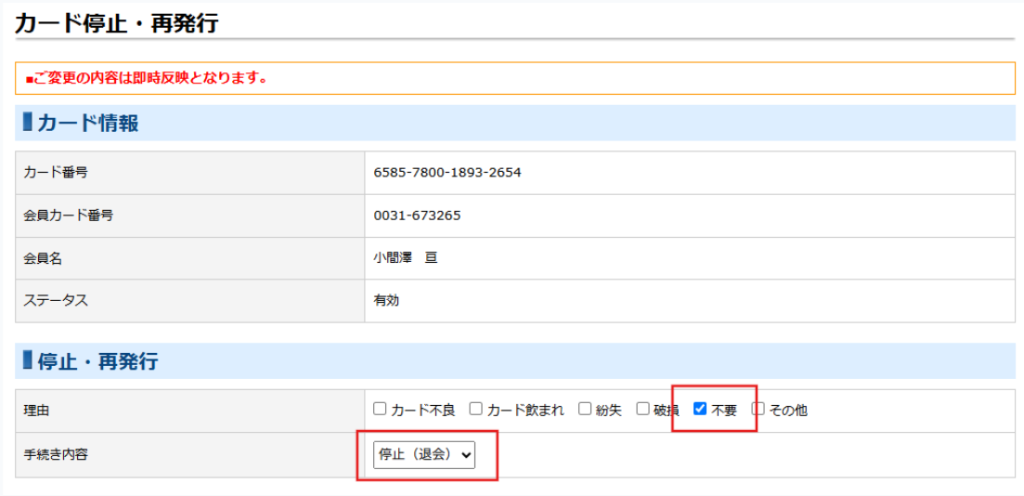Image resolution: width=1024 pixels, height=496 pixels.
Task: Uncheck the 不要 reason checkbox
Action: tap(700, 409)
